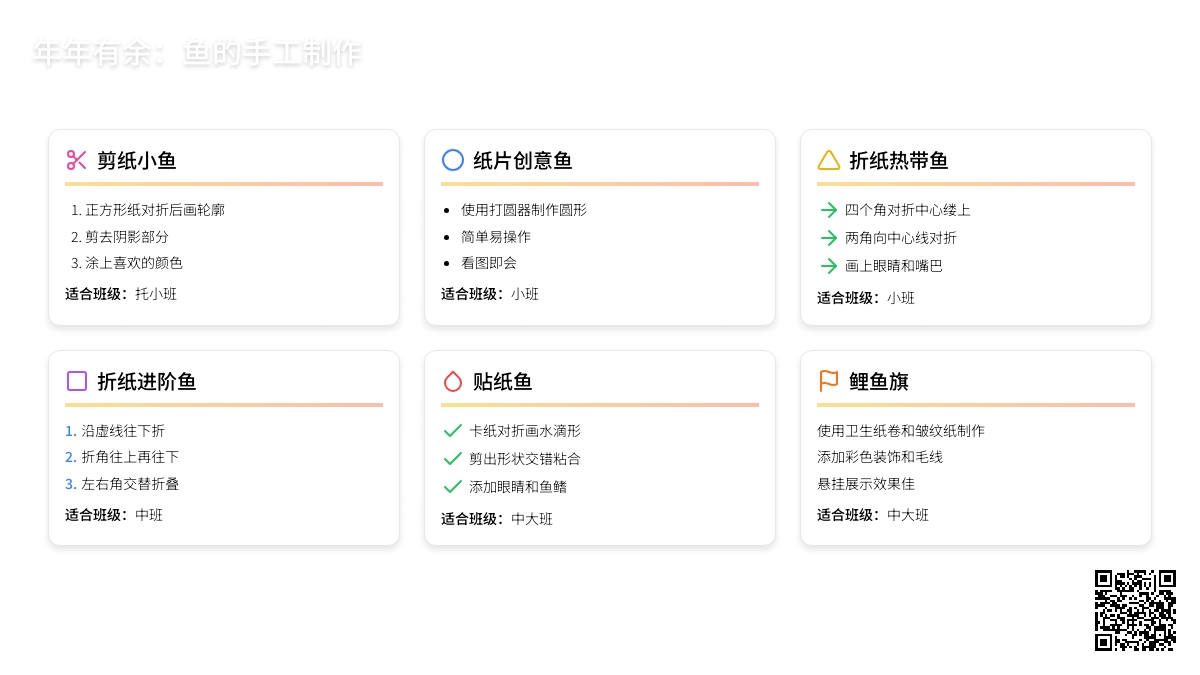
Task: Click the bullet item 使用打圆器制作圆形
Action: coord(524,210)
